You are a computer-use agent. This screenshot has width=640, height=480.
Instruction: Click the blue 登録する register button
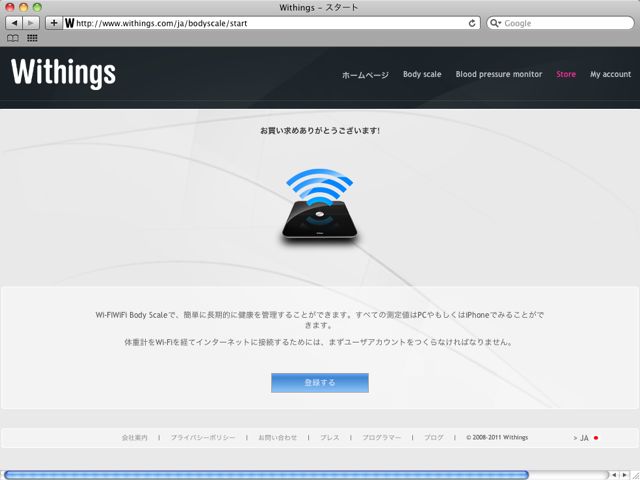click(x=320, y=383)
